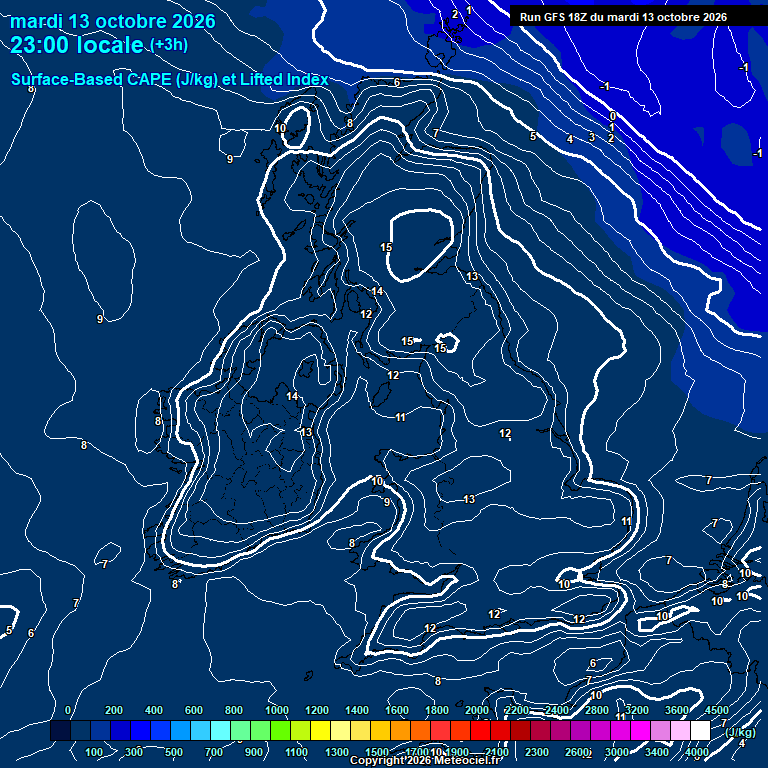
Task: Open the Copyright 2026 Meteociel.fr link
Action: [x=425, y=760]
